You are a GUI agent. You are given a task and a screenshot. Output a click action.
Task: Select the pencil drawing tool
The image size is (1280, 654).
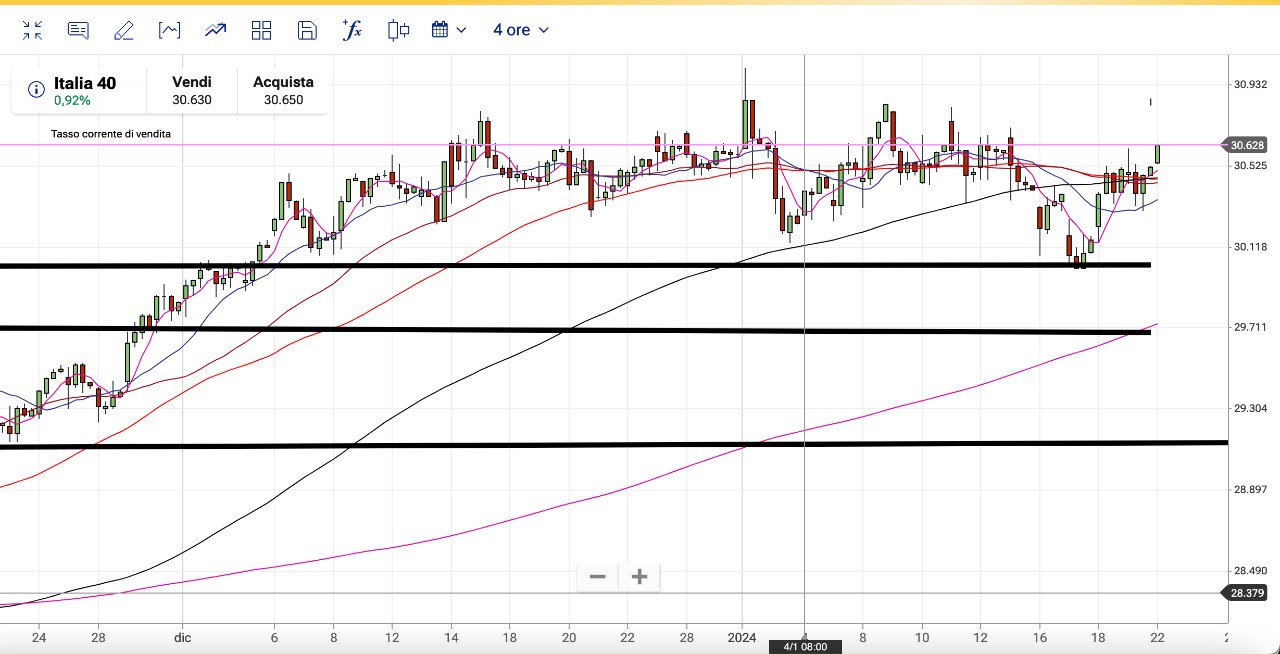tap(124, 30)
